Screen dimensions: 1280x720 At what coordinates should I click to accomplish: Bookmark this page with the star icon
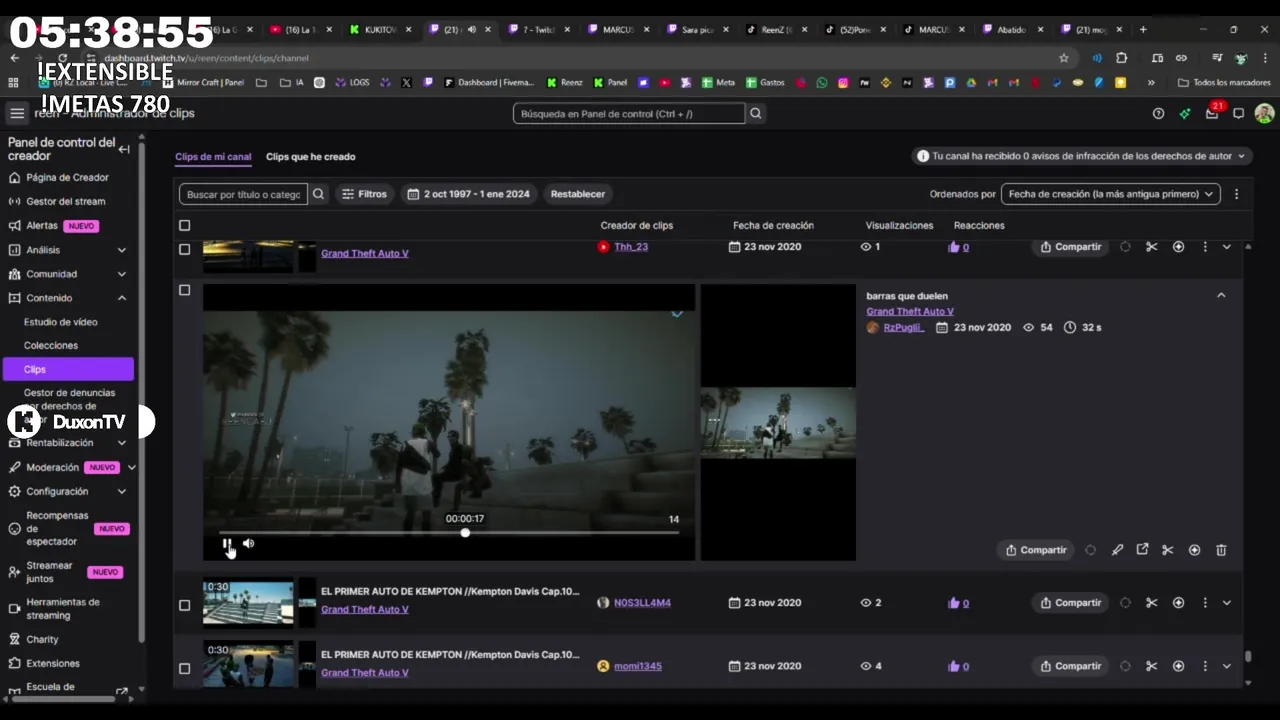[1064, 58]
